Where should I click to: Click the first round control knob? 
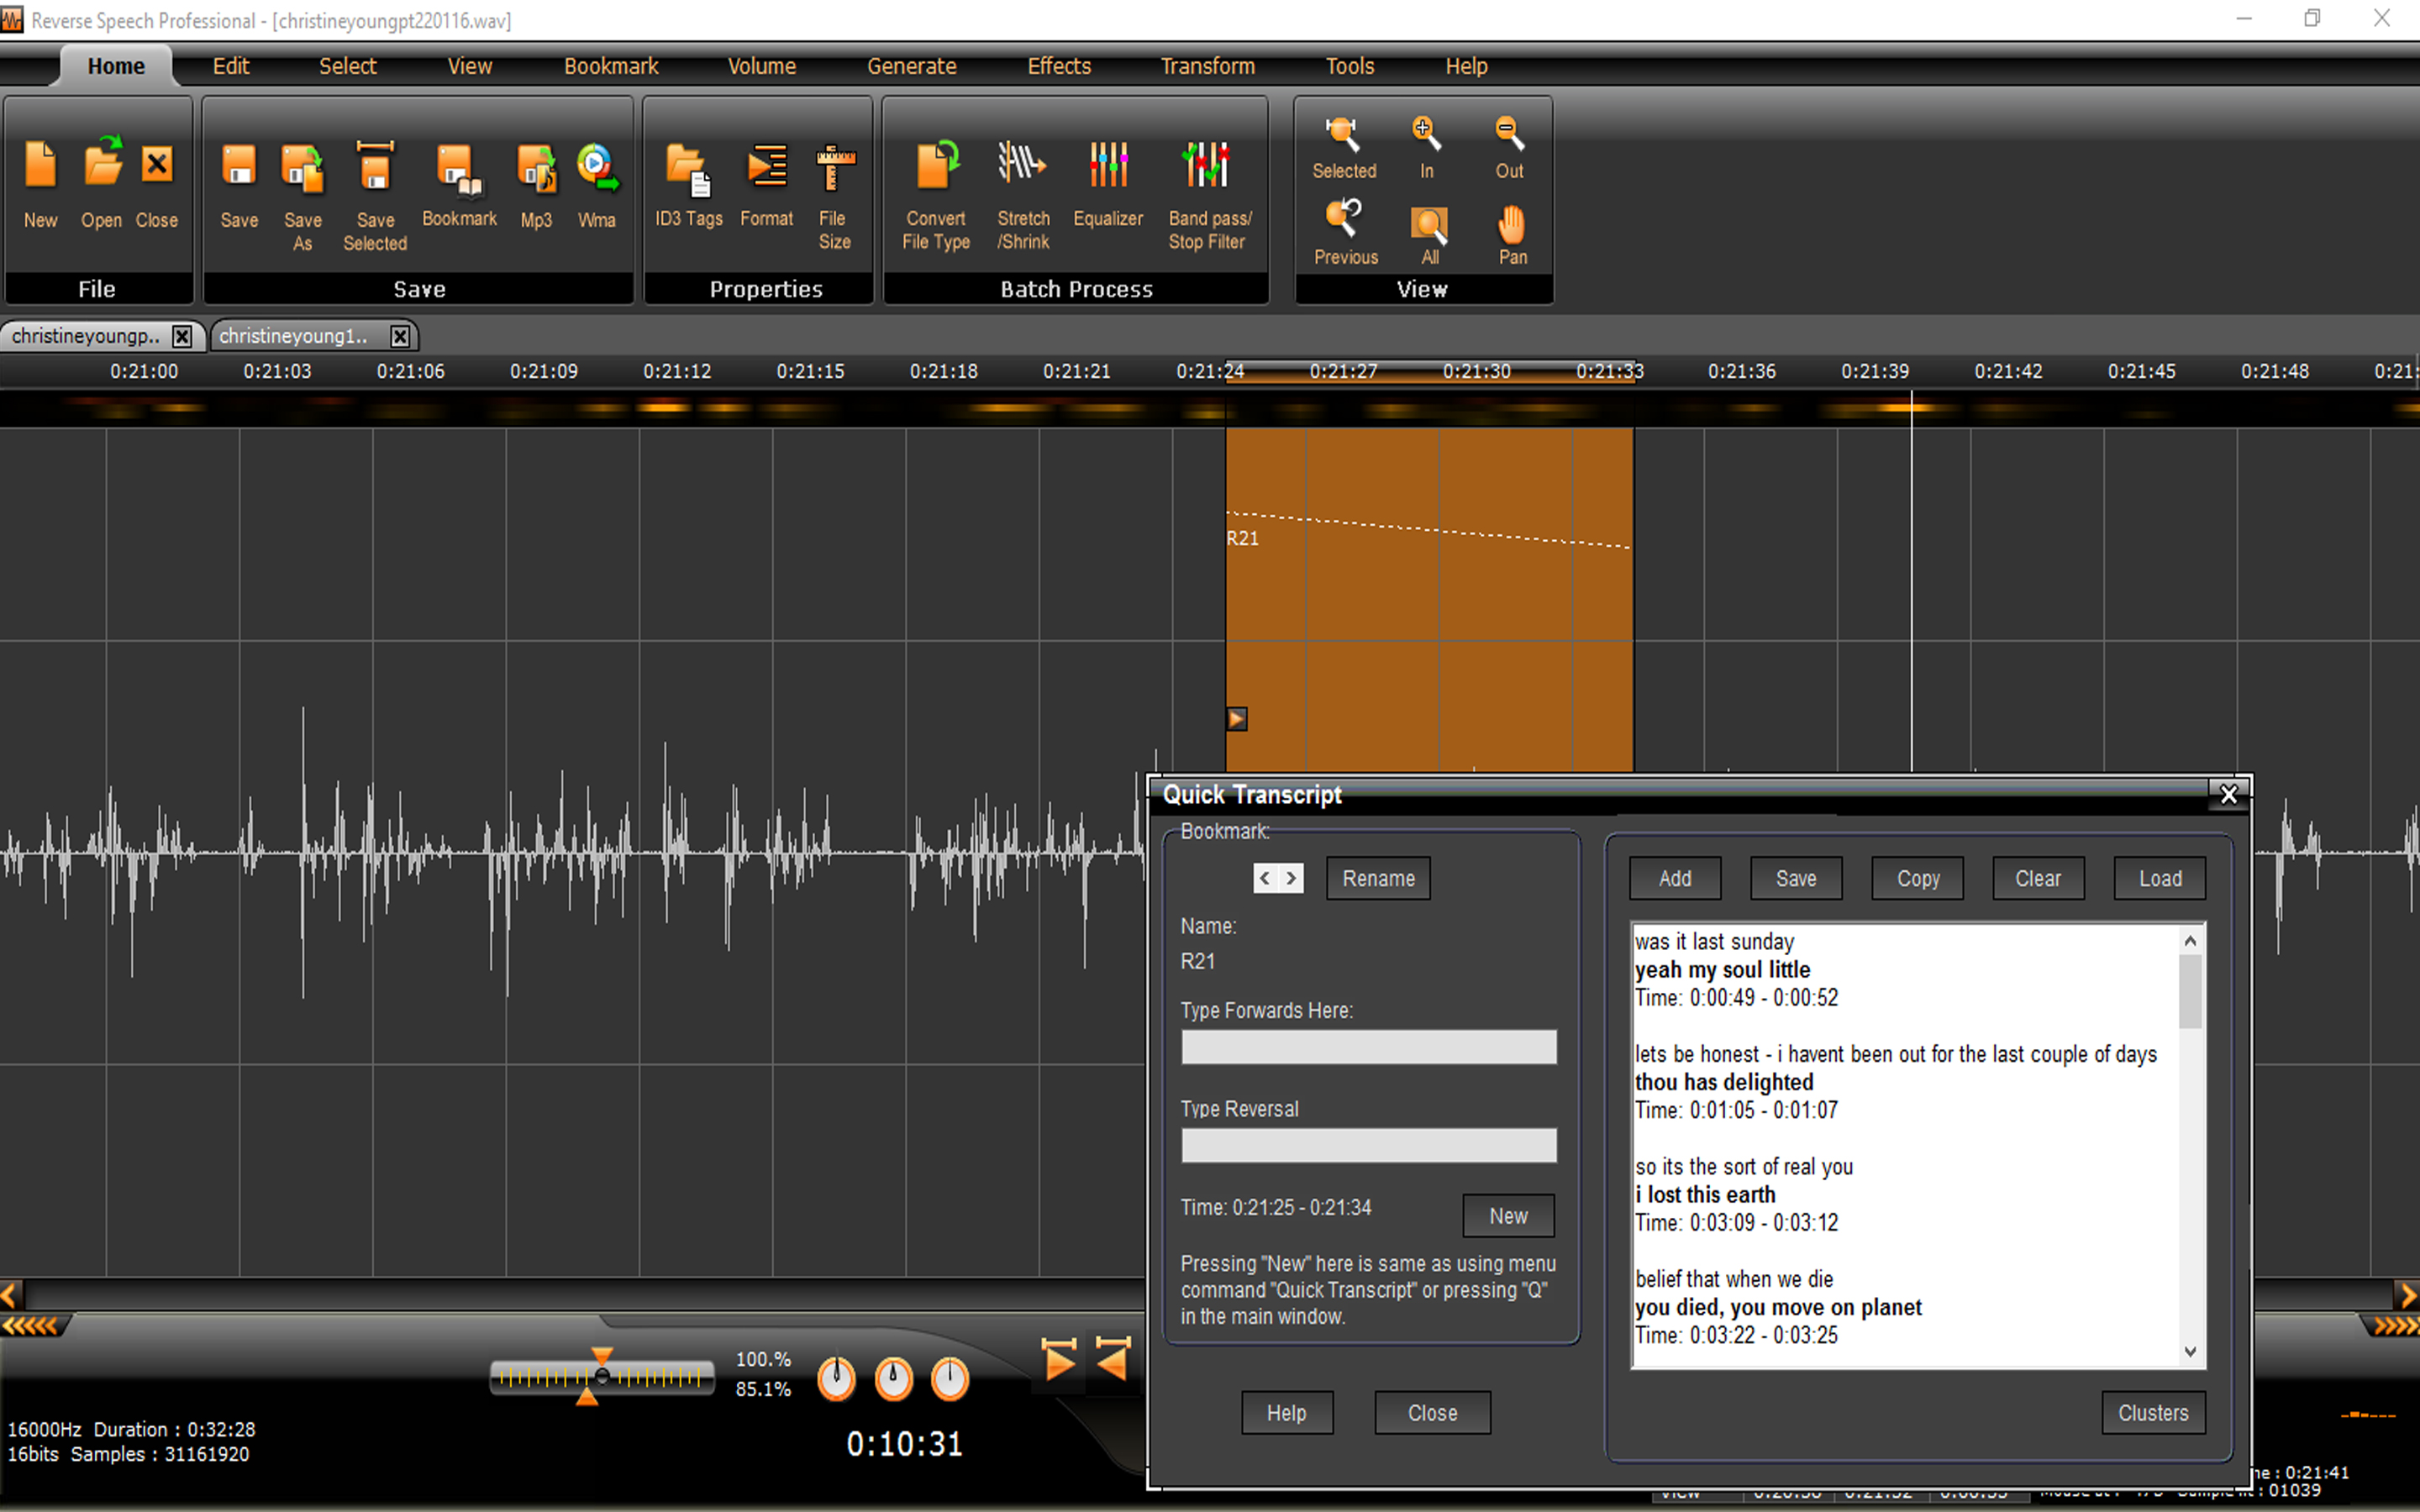836,1379
